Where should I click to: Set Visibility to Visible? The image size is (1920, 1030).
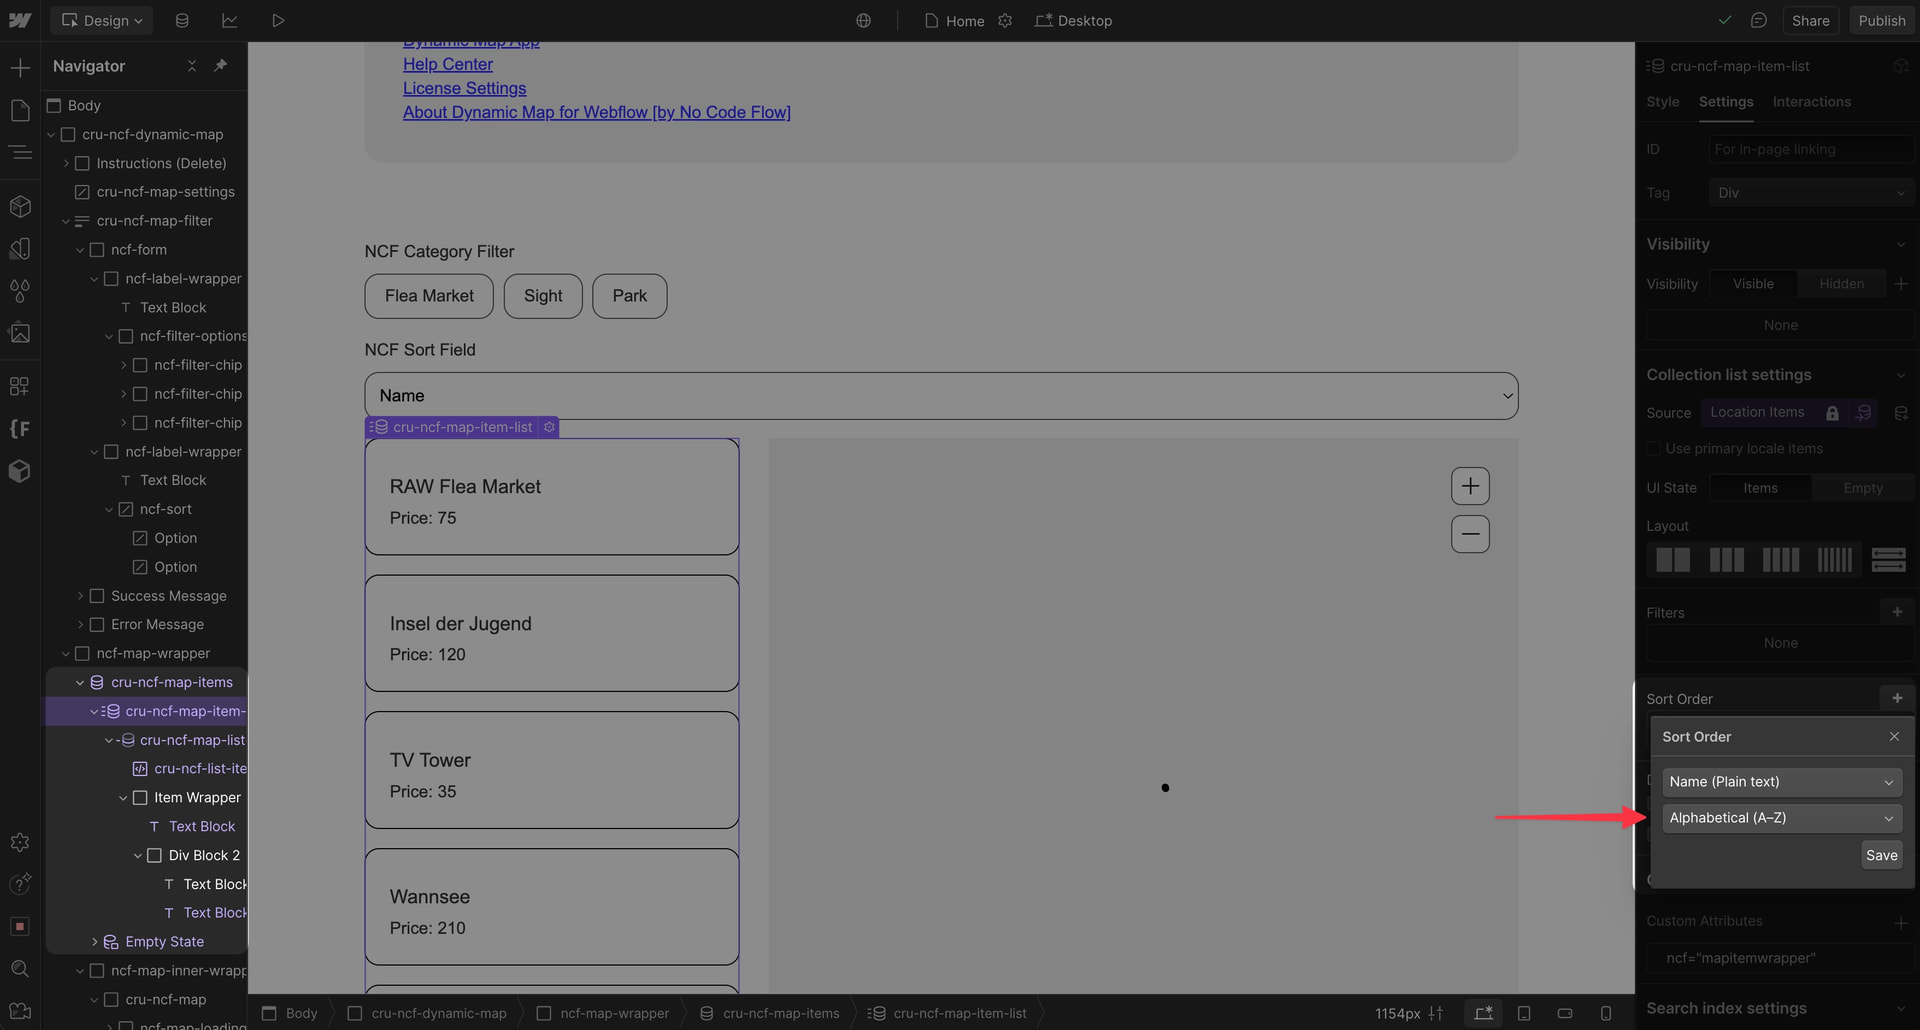[x=1753, y=284]
